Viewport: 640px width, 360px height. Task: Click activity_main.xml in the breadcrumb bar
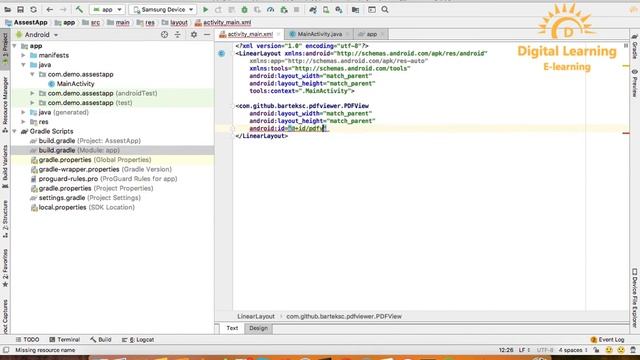[223, 22]
